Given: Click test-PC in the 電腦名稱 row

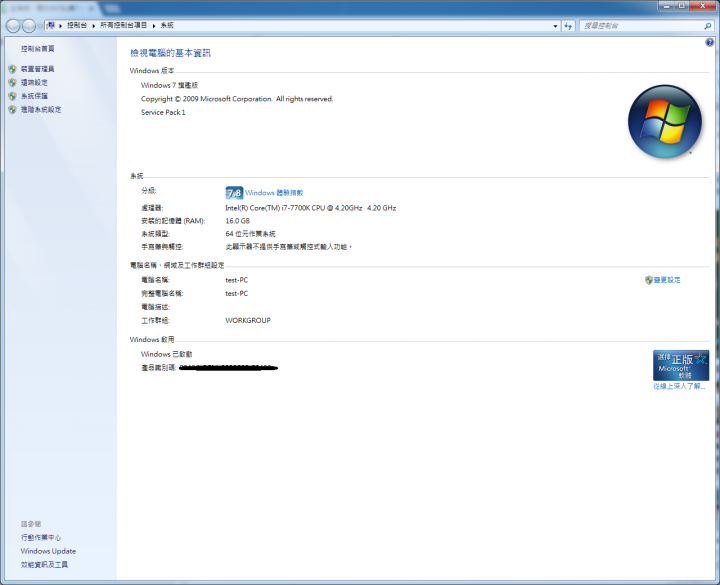Looking at the screenshot, I should coord(236,280).
